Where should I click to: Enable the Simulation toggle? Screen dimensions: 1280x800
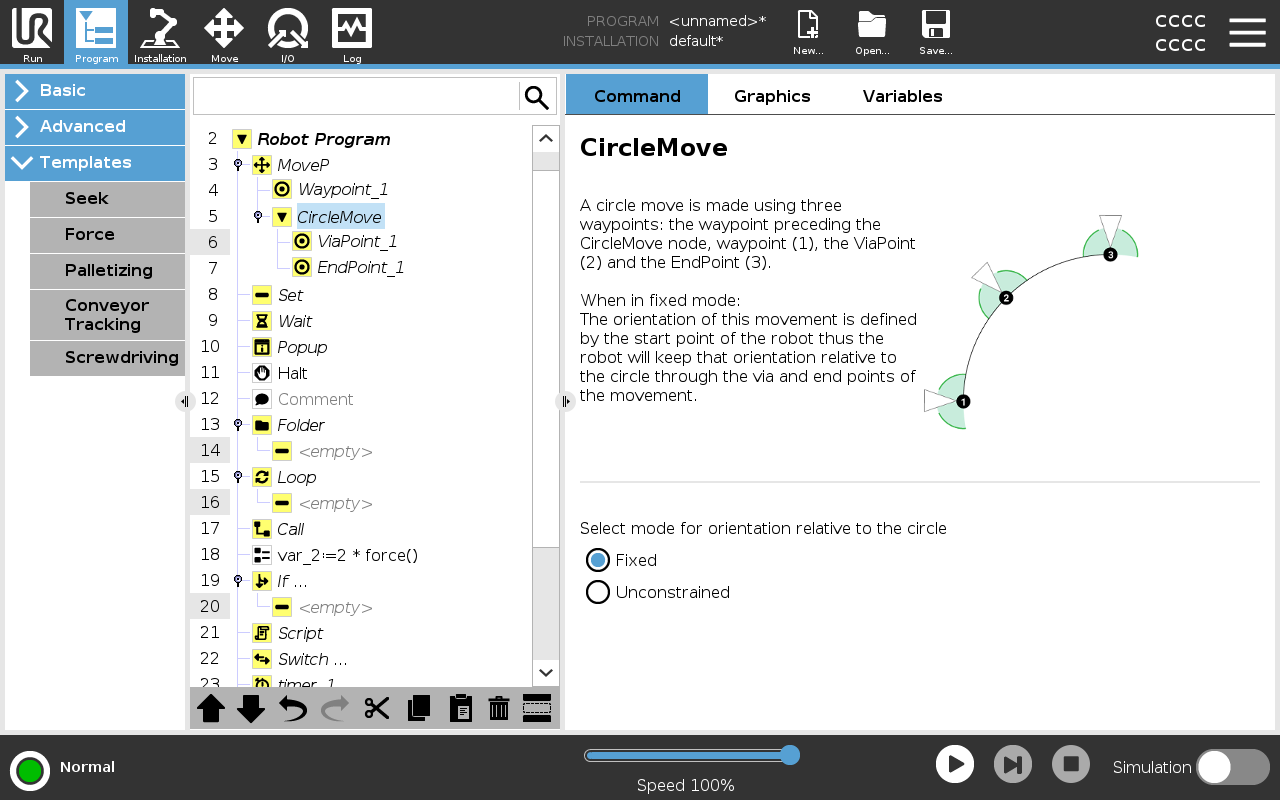(1232, 767)
